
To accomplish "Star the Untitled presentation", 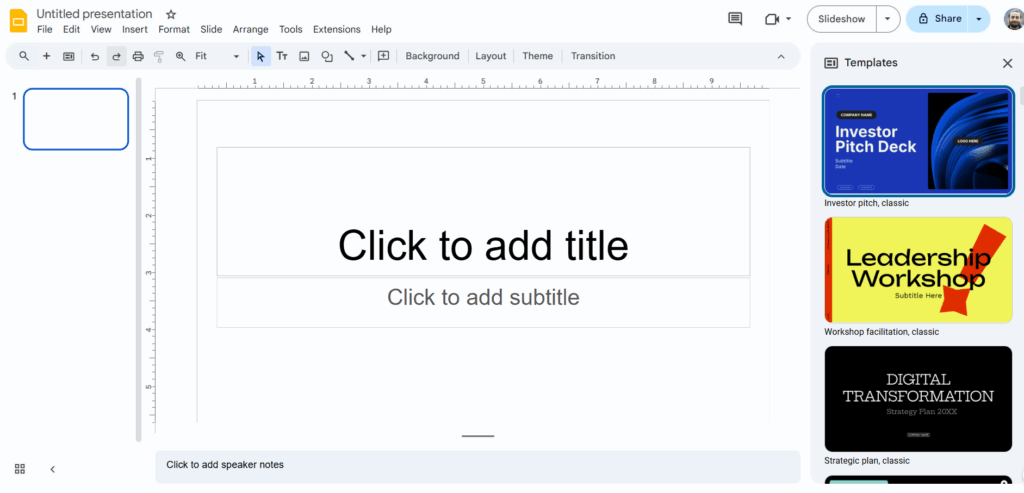I will [171, 14].
